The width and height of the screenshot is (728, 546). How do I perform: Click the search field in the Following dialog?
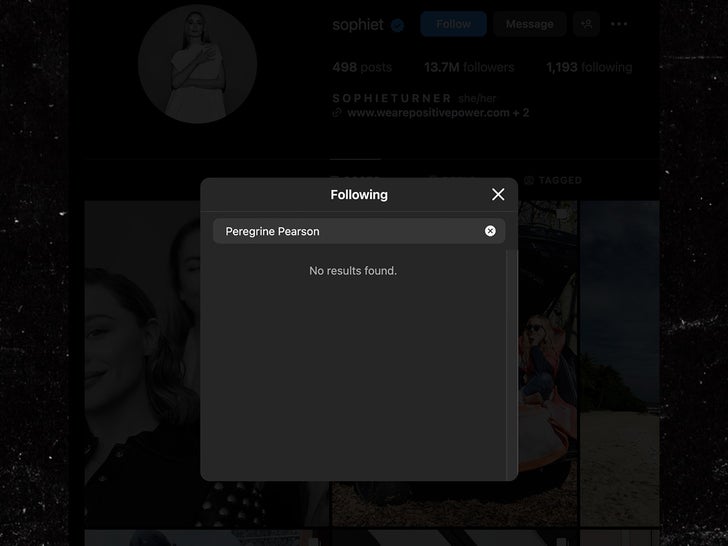(x=350, y=231)
